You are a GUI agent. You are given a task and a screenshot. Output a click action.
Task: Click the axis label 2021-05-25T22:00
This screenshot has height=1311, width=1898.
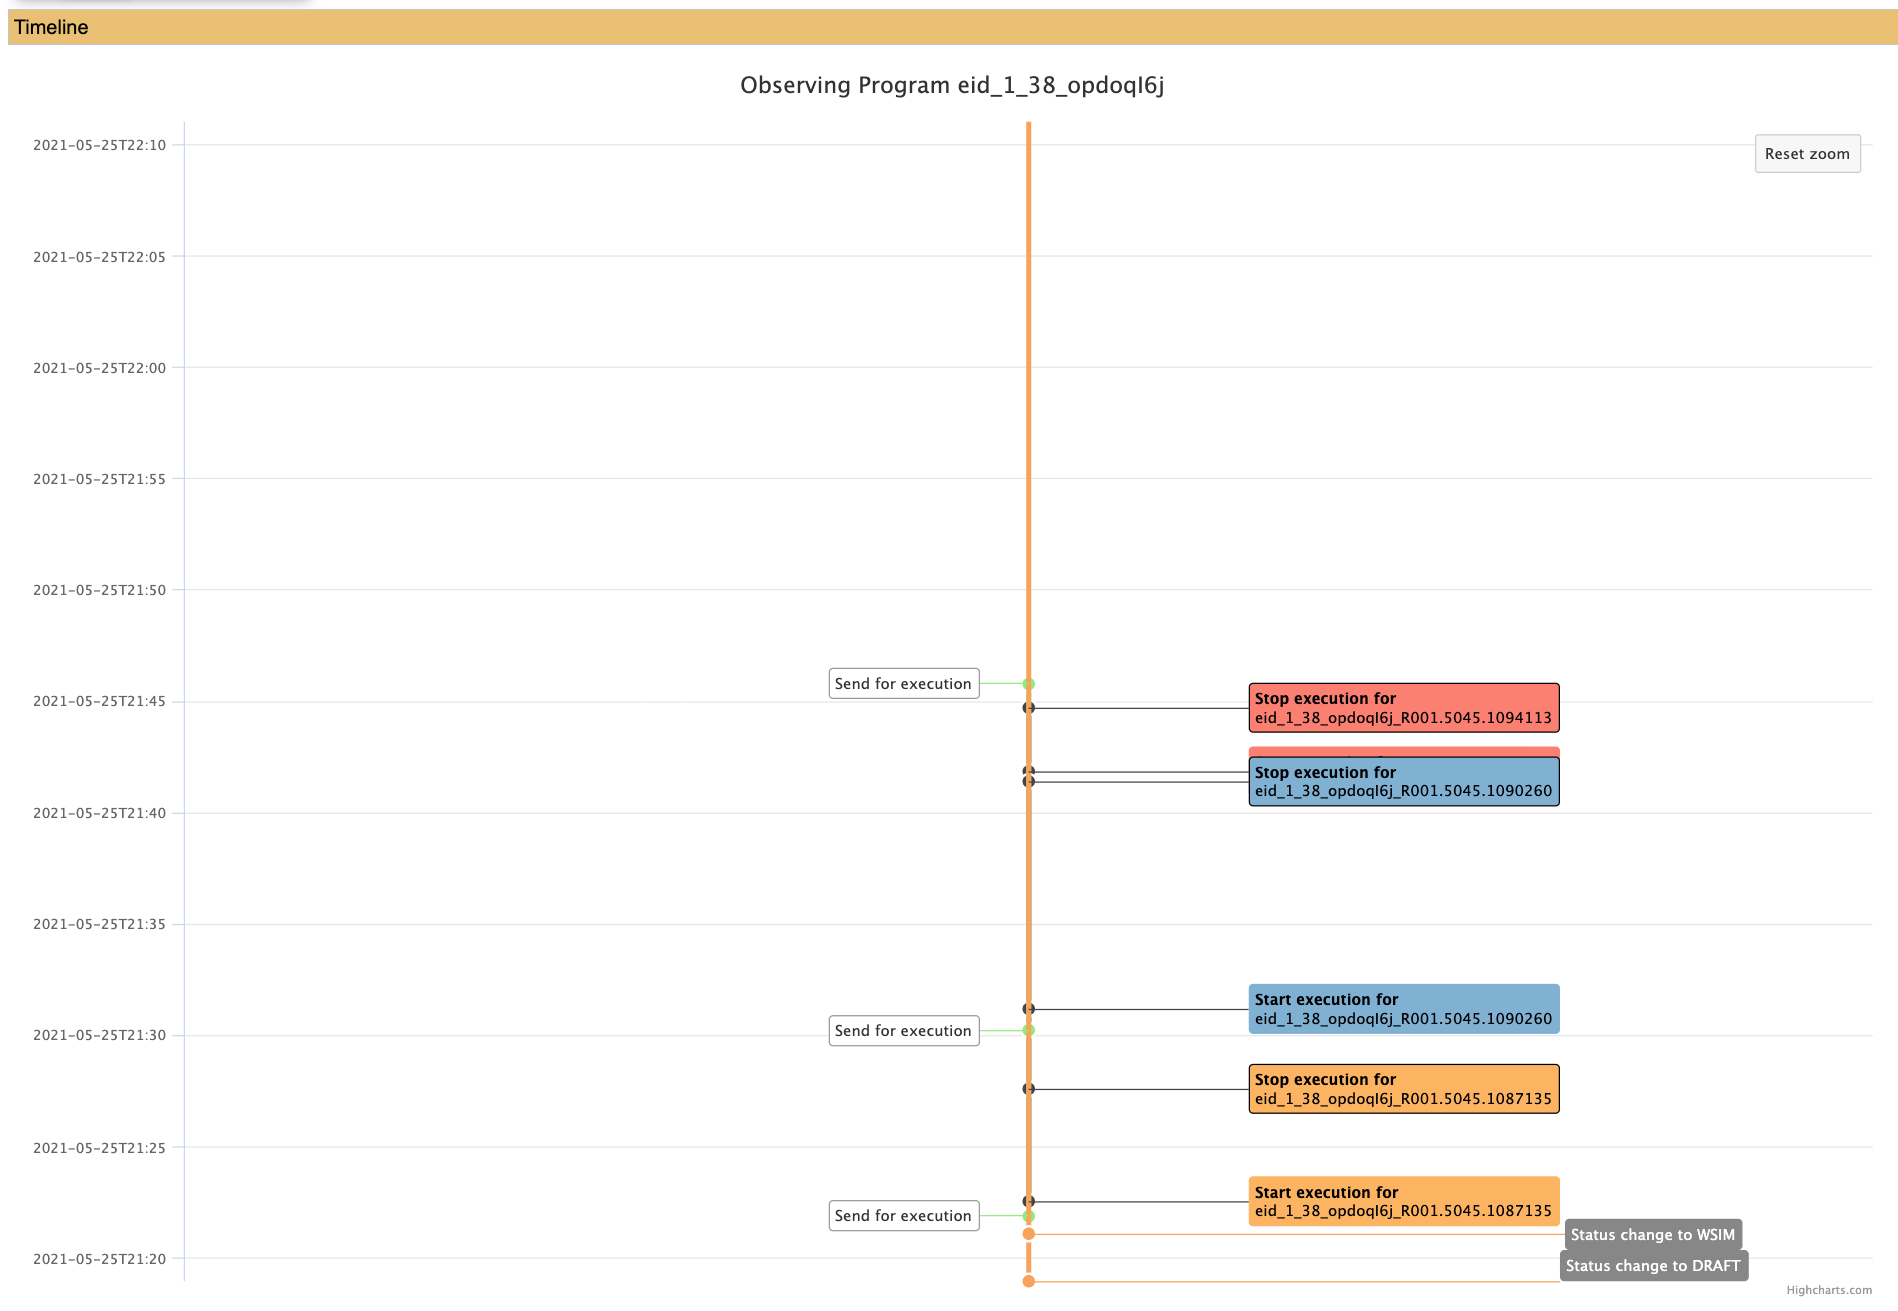click(x=100, y=368)
